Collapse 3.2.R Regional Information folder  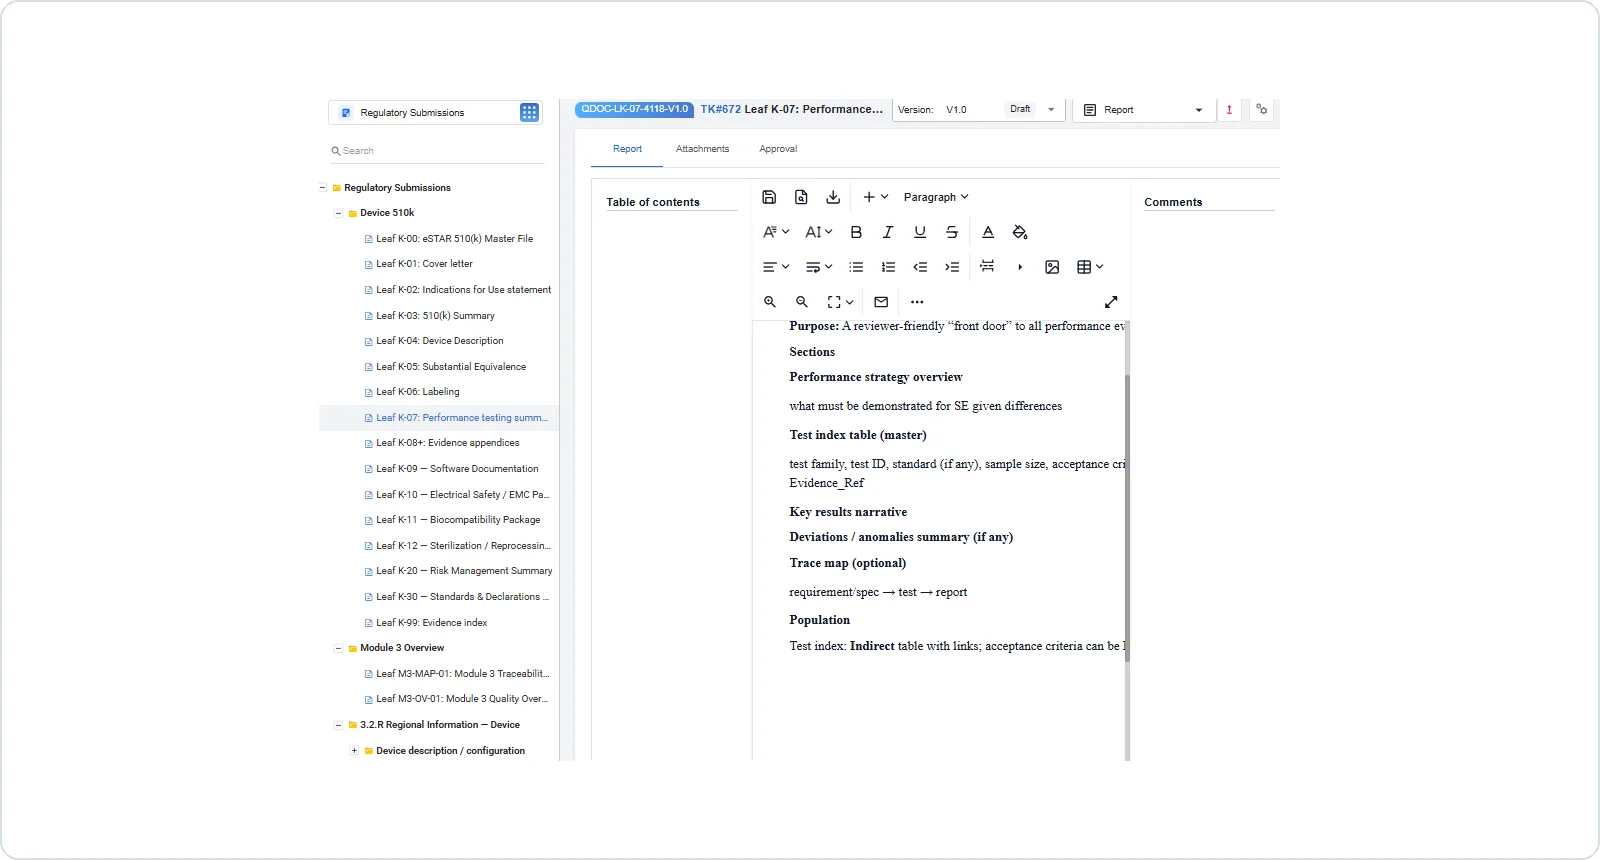[x=339, y=725]
